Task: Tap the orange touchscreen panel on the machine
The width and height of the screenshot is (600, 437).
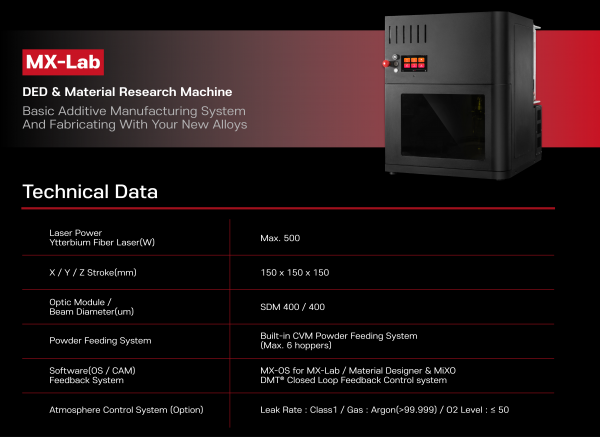Action: (416, 63)
